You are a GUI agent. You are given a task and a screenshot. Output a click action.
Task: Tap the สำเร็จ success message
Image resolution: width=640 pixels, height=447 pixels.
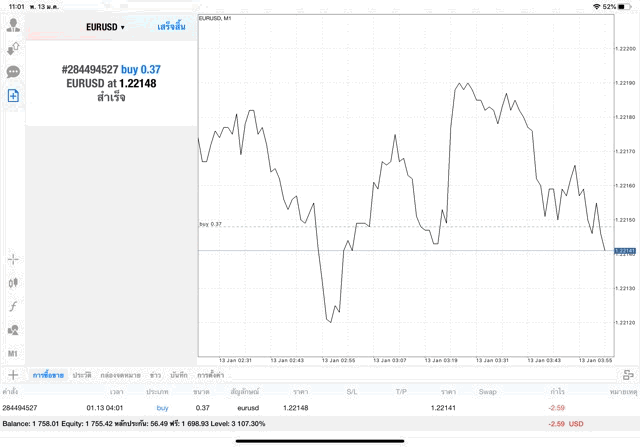(x=111, y=97)
